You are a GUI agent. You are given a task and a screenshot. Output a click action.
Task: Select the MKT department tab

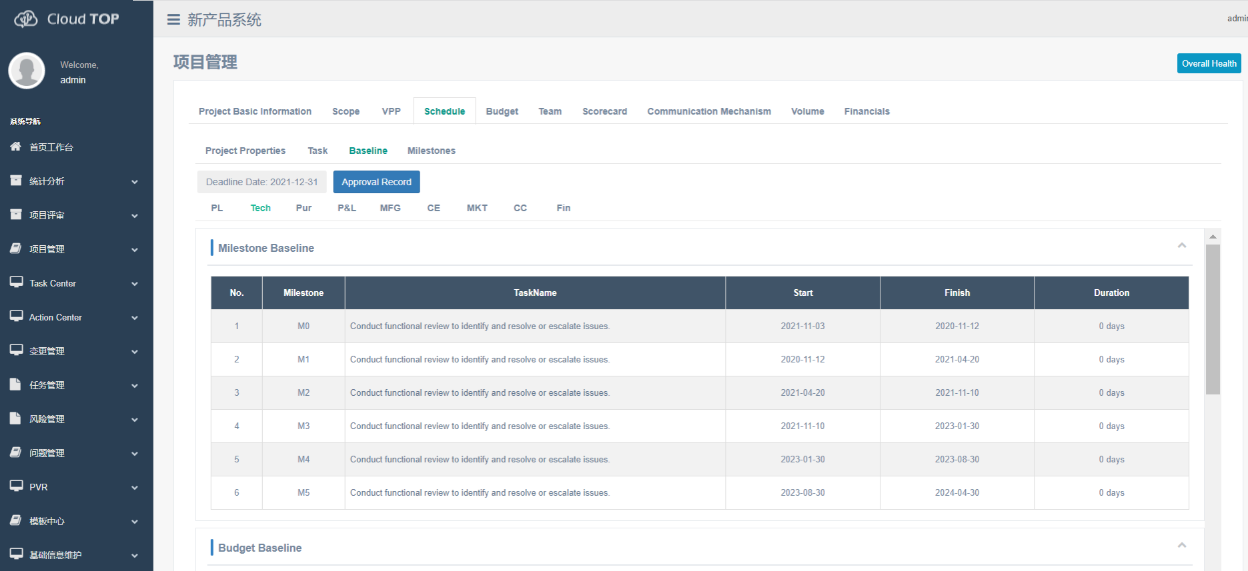click(477, 208)
